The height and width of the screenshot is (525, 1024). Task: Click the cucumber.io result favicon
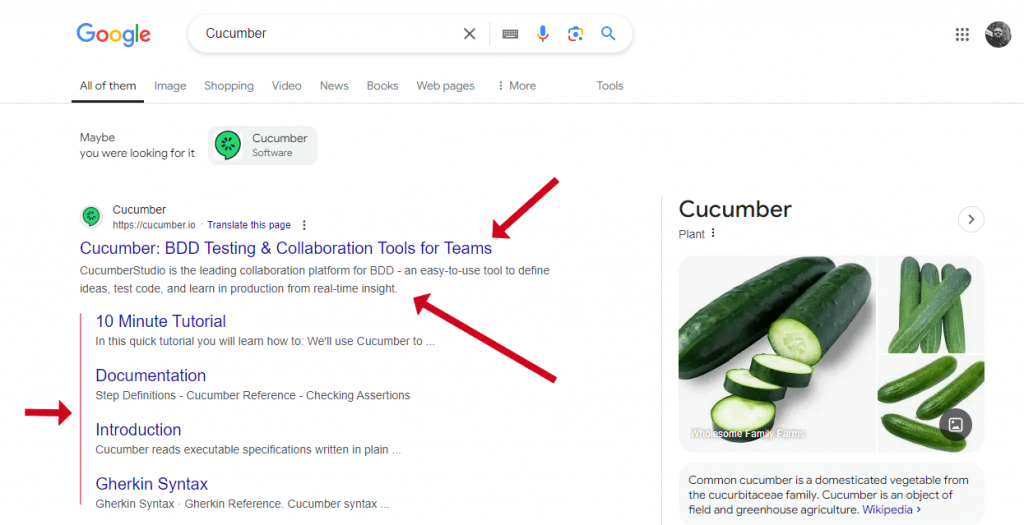coord(91,216)
